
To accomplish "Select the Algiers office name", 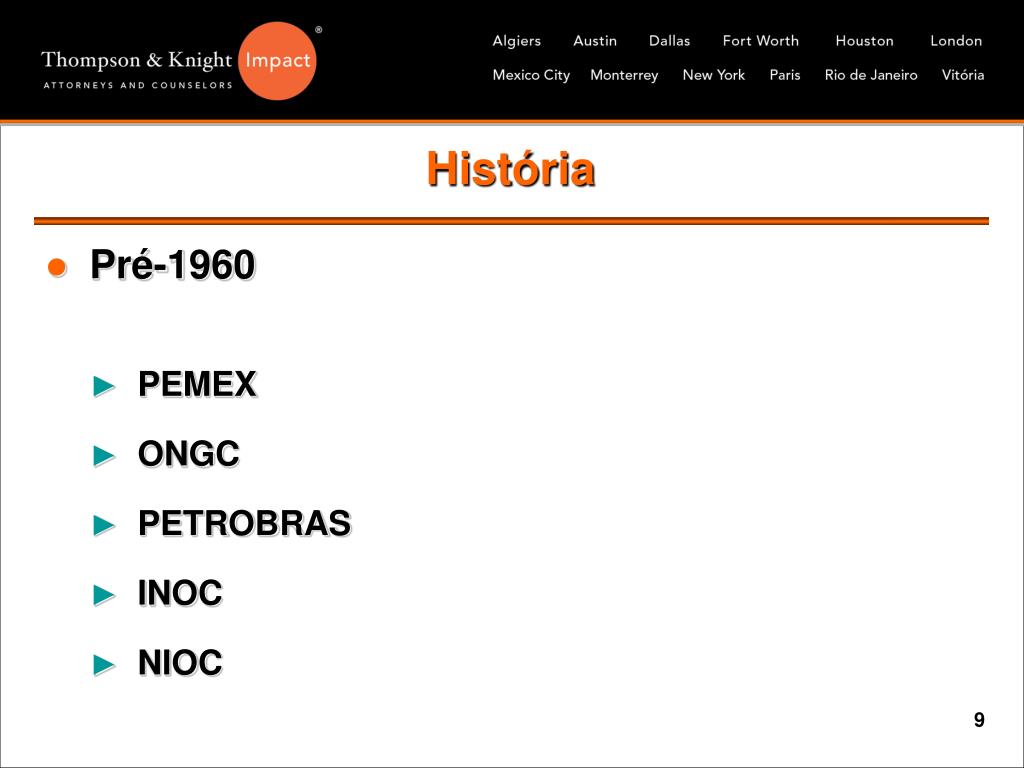I will coord(517,40).
